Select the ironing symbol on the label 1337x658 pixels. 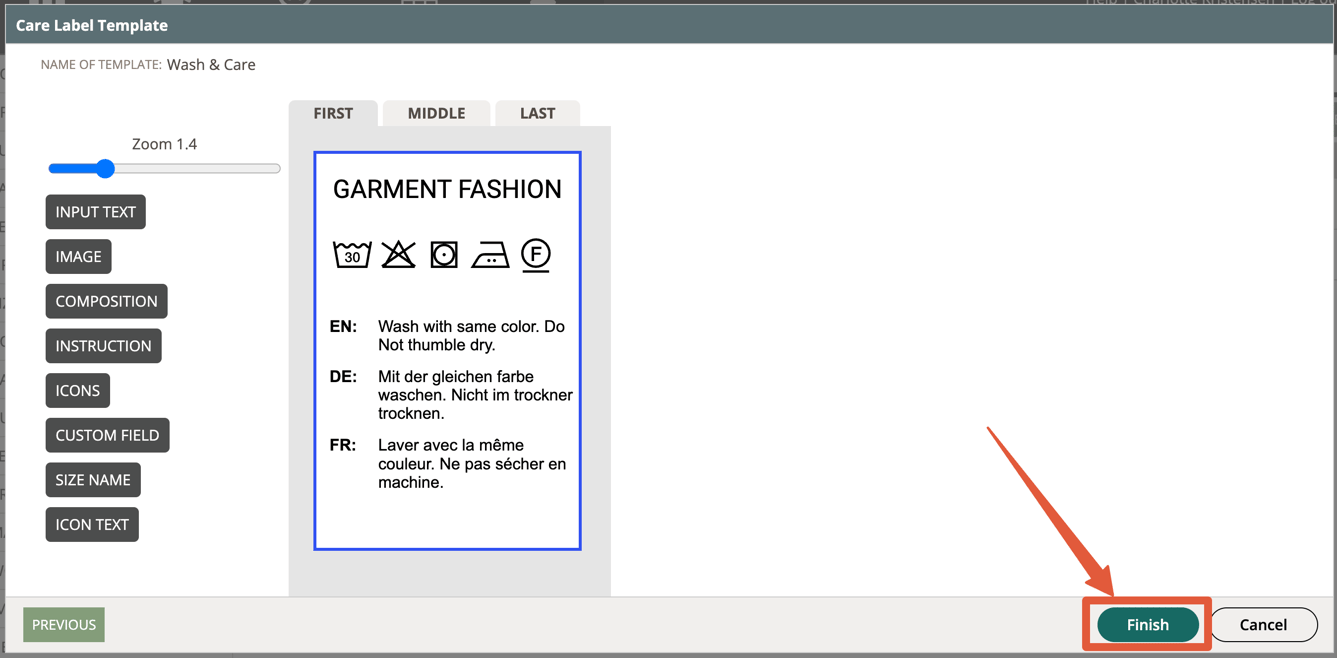tap(490, 256)
